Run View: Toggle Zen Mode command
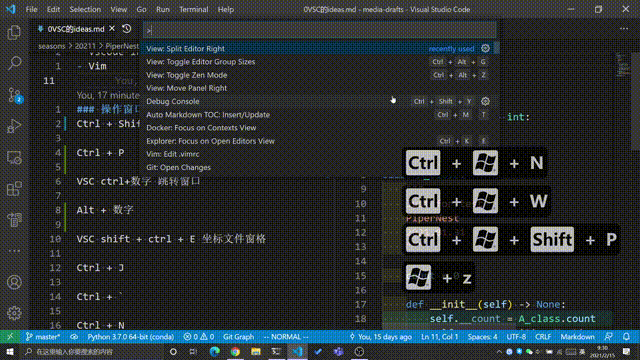Screen dimensions: 640x360 click(319, 75)
